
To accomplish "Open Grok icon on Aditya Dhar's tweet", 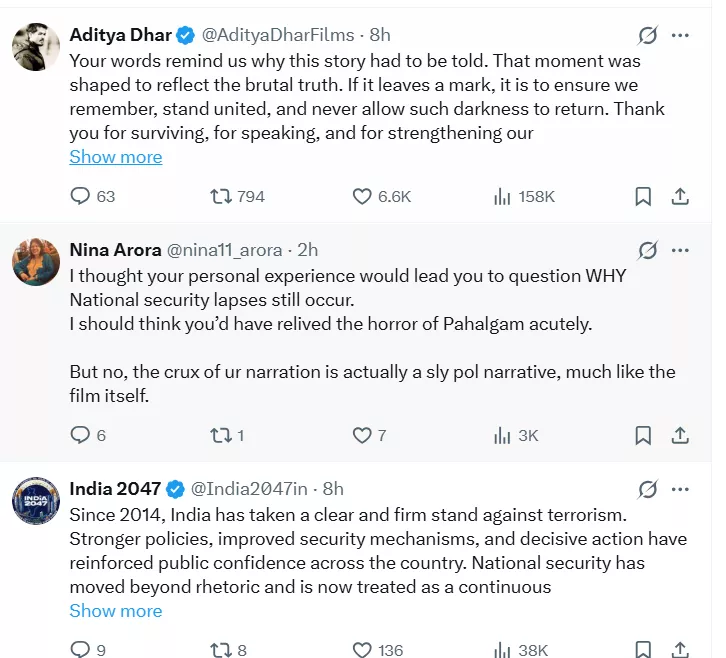I will click(647, 36).
